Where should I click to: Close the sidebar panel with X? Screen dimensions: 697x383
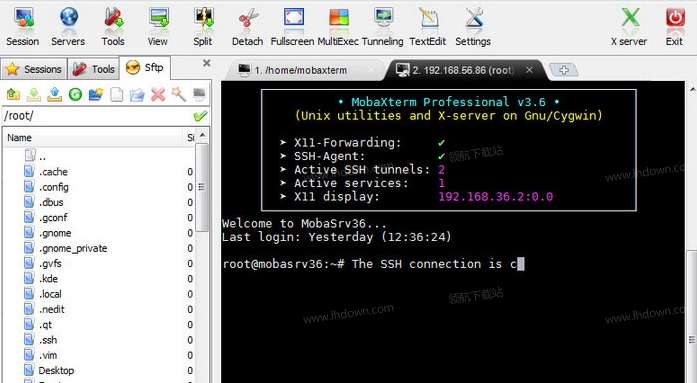point(206,63)
